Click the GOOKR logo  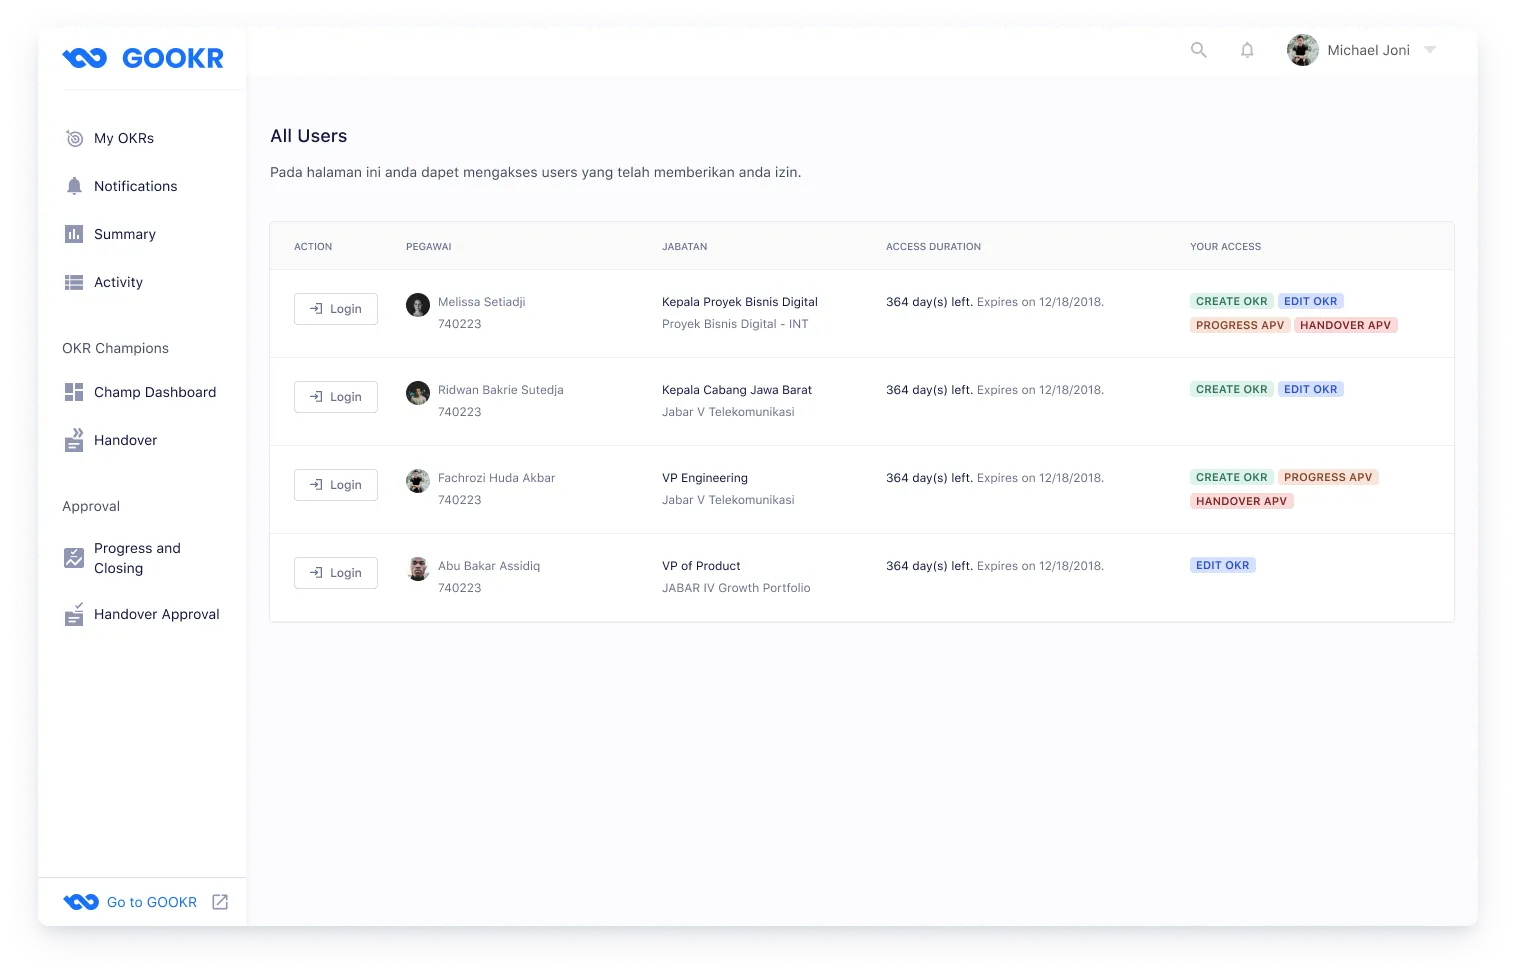[x=144, y=58]
